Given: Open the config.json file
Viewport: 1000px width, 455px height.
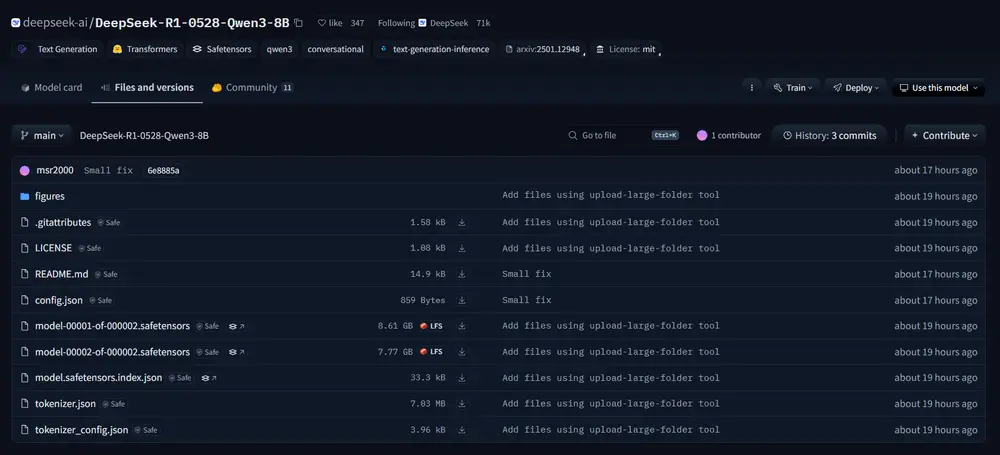Looking at the screenshot, I should pyautogui.click(x=59, y=300).
